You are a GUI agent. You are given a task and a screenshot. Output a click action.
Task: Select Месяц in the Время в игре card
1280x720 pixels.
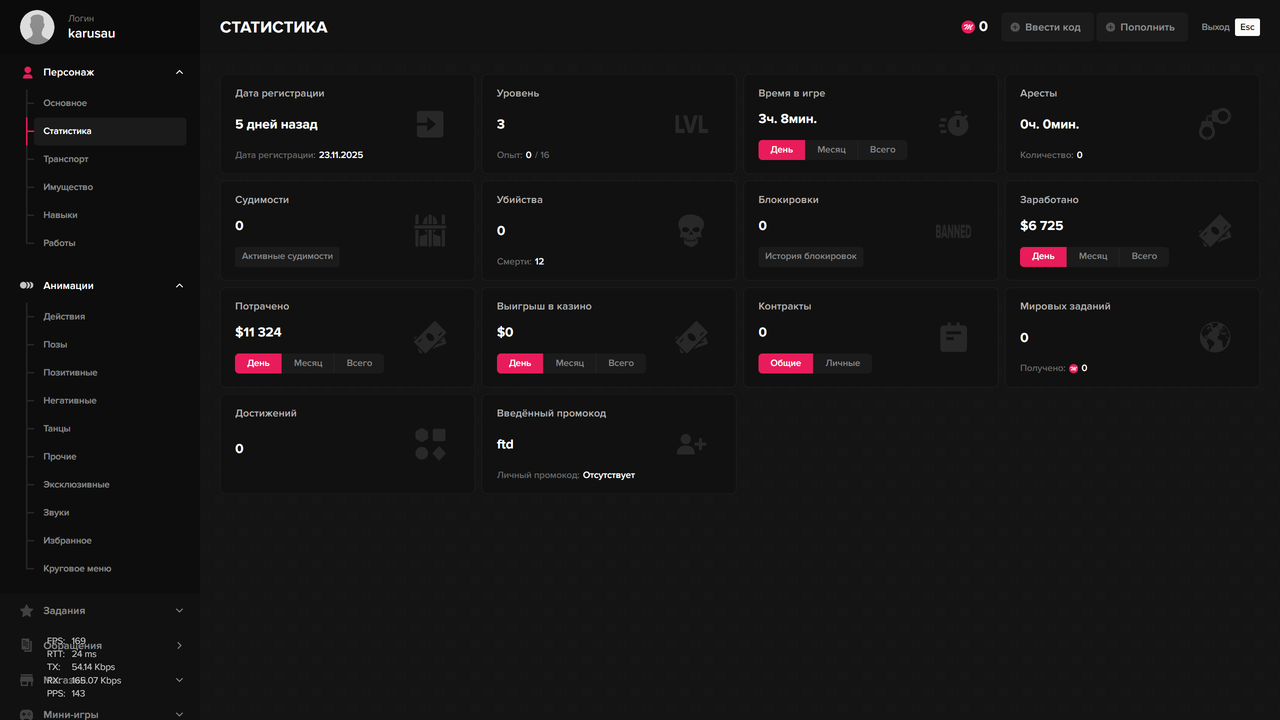click(x=831, y=150)
